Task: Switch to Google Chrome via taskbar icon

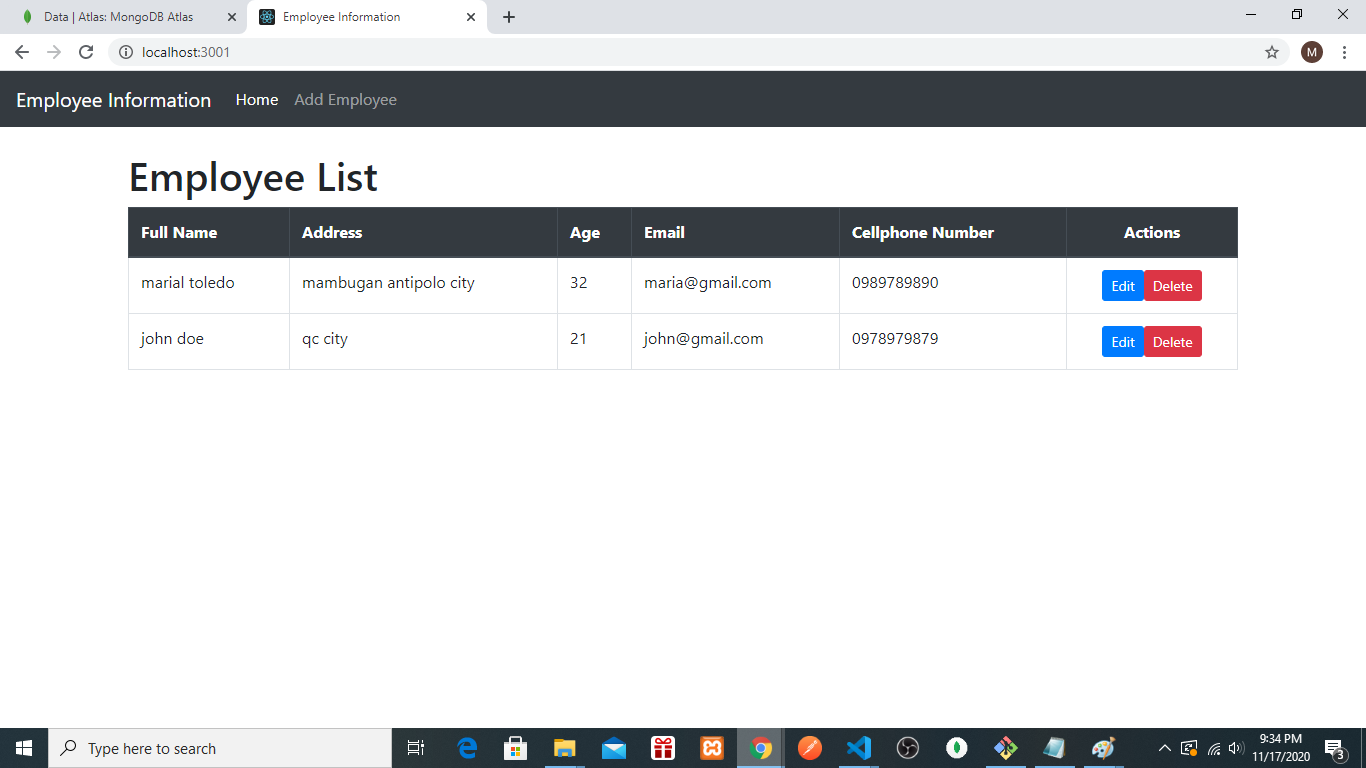Action: point(760,747)
